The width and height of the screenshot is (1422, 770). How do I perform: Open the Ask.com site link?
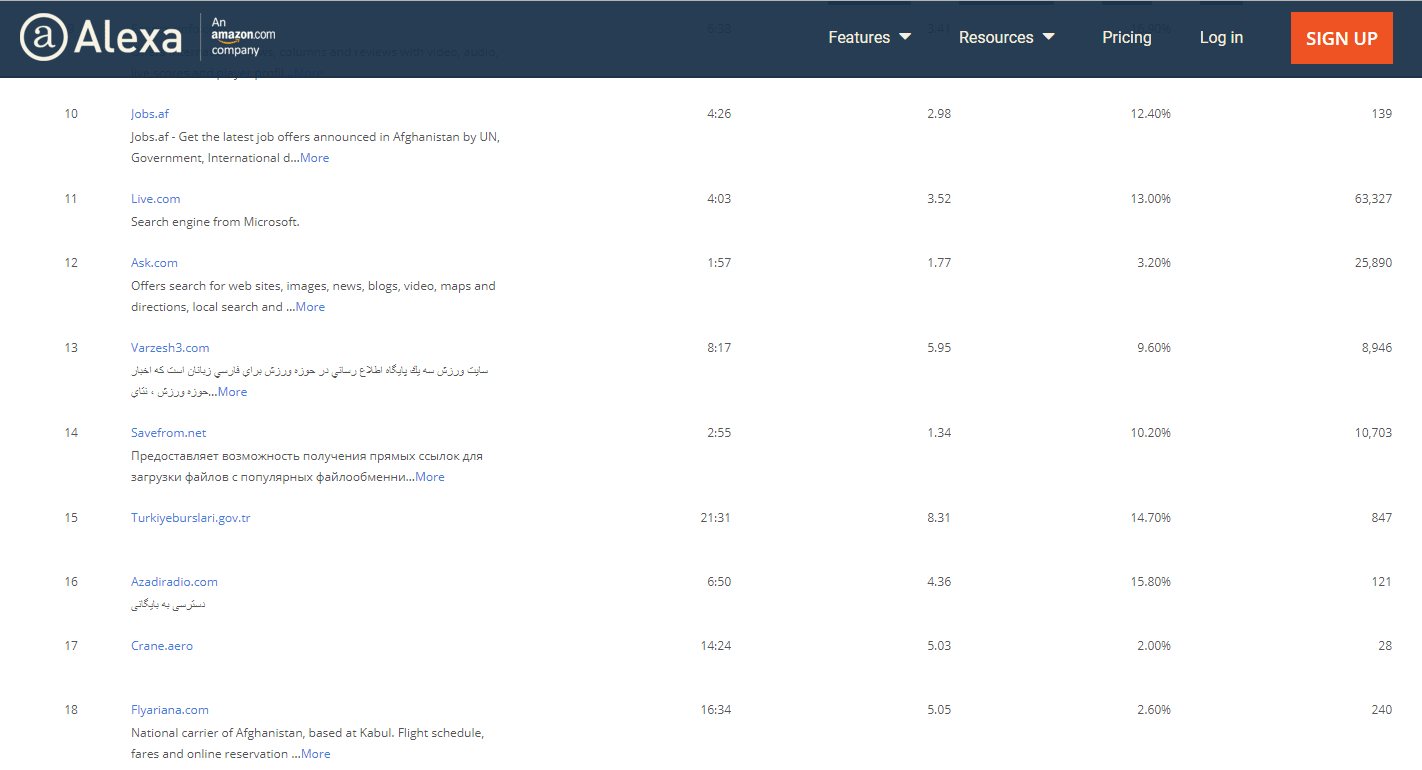coord(154,263)
